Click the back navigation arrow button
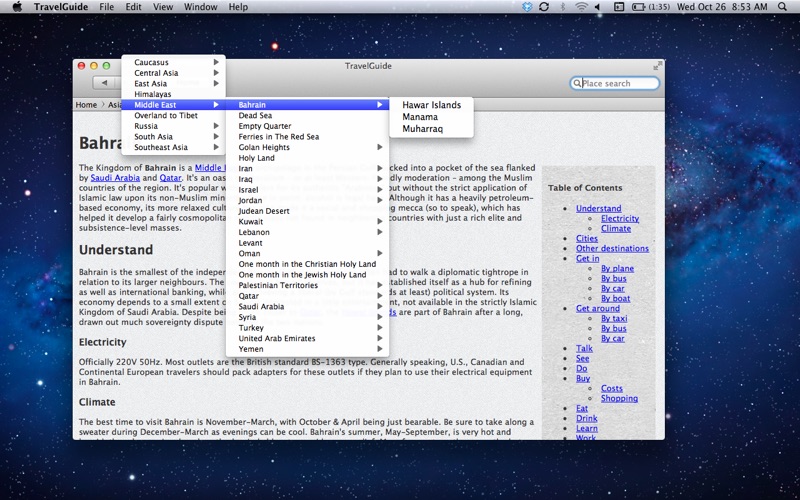This screenshot has width=800, height=500. (x=105, y=83)
